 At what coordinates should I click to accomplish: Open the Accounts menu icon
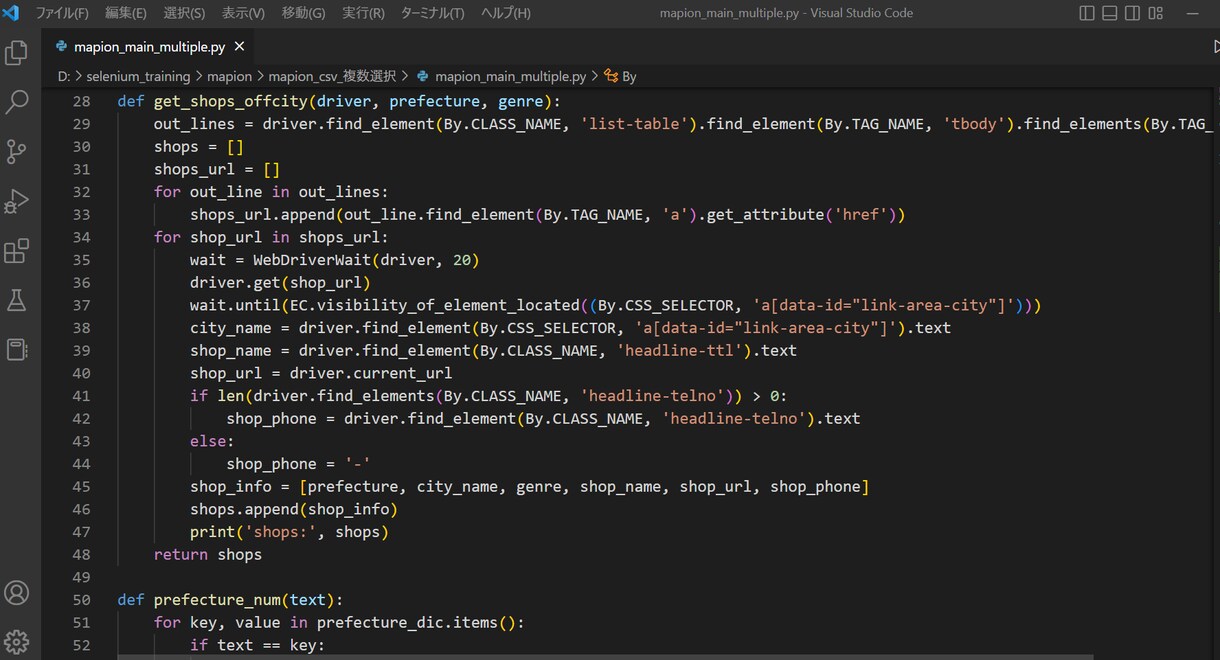coord(17,592)
